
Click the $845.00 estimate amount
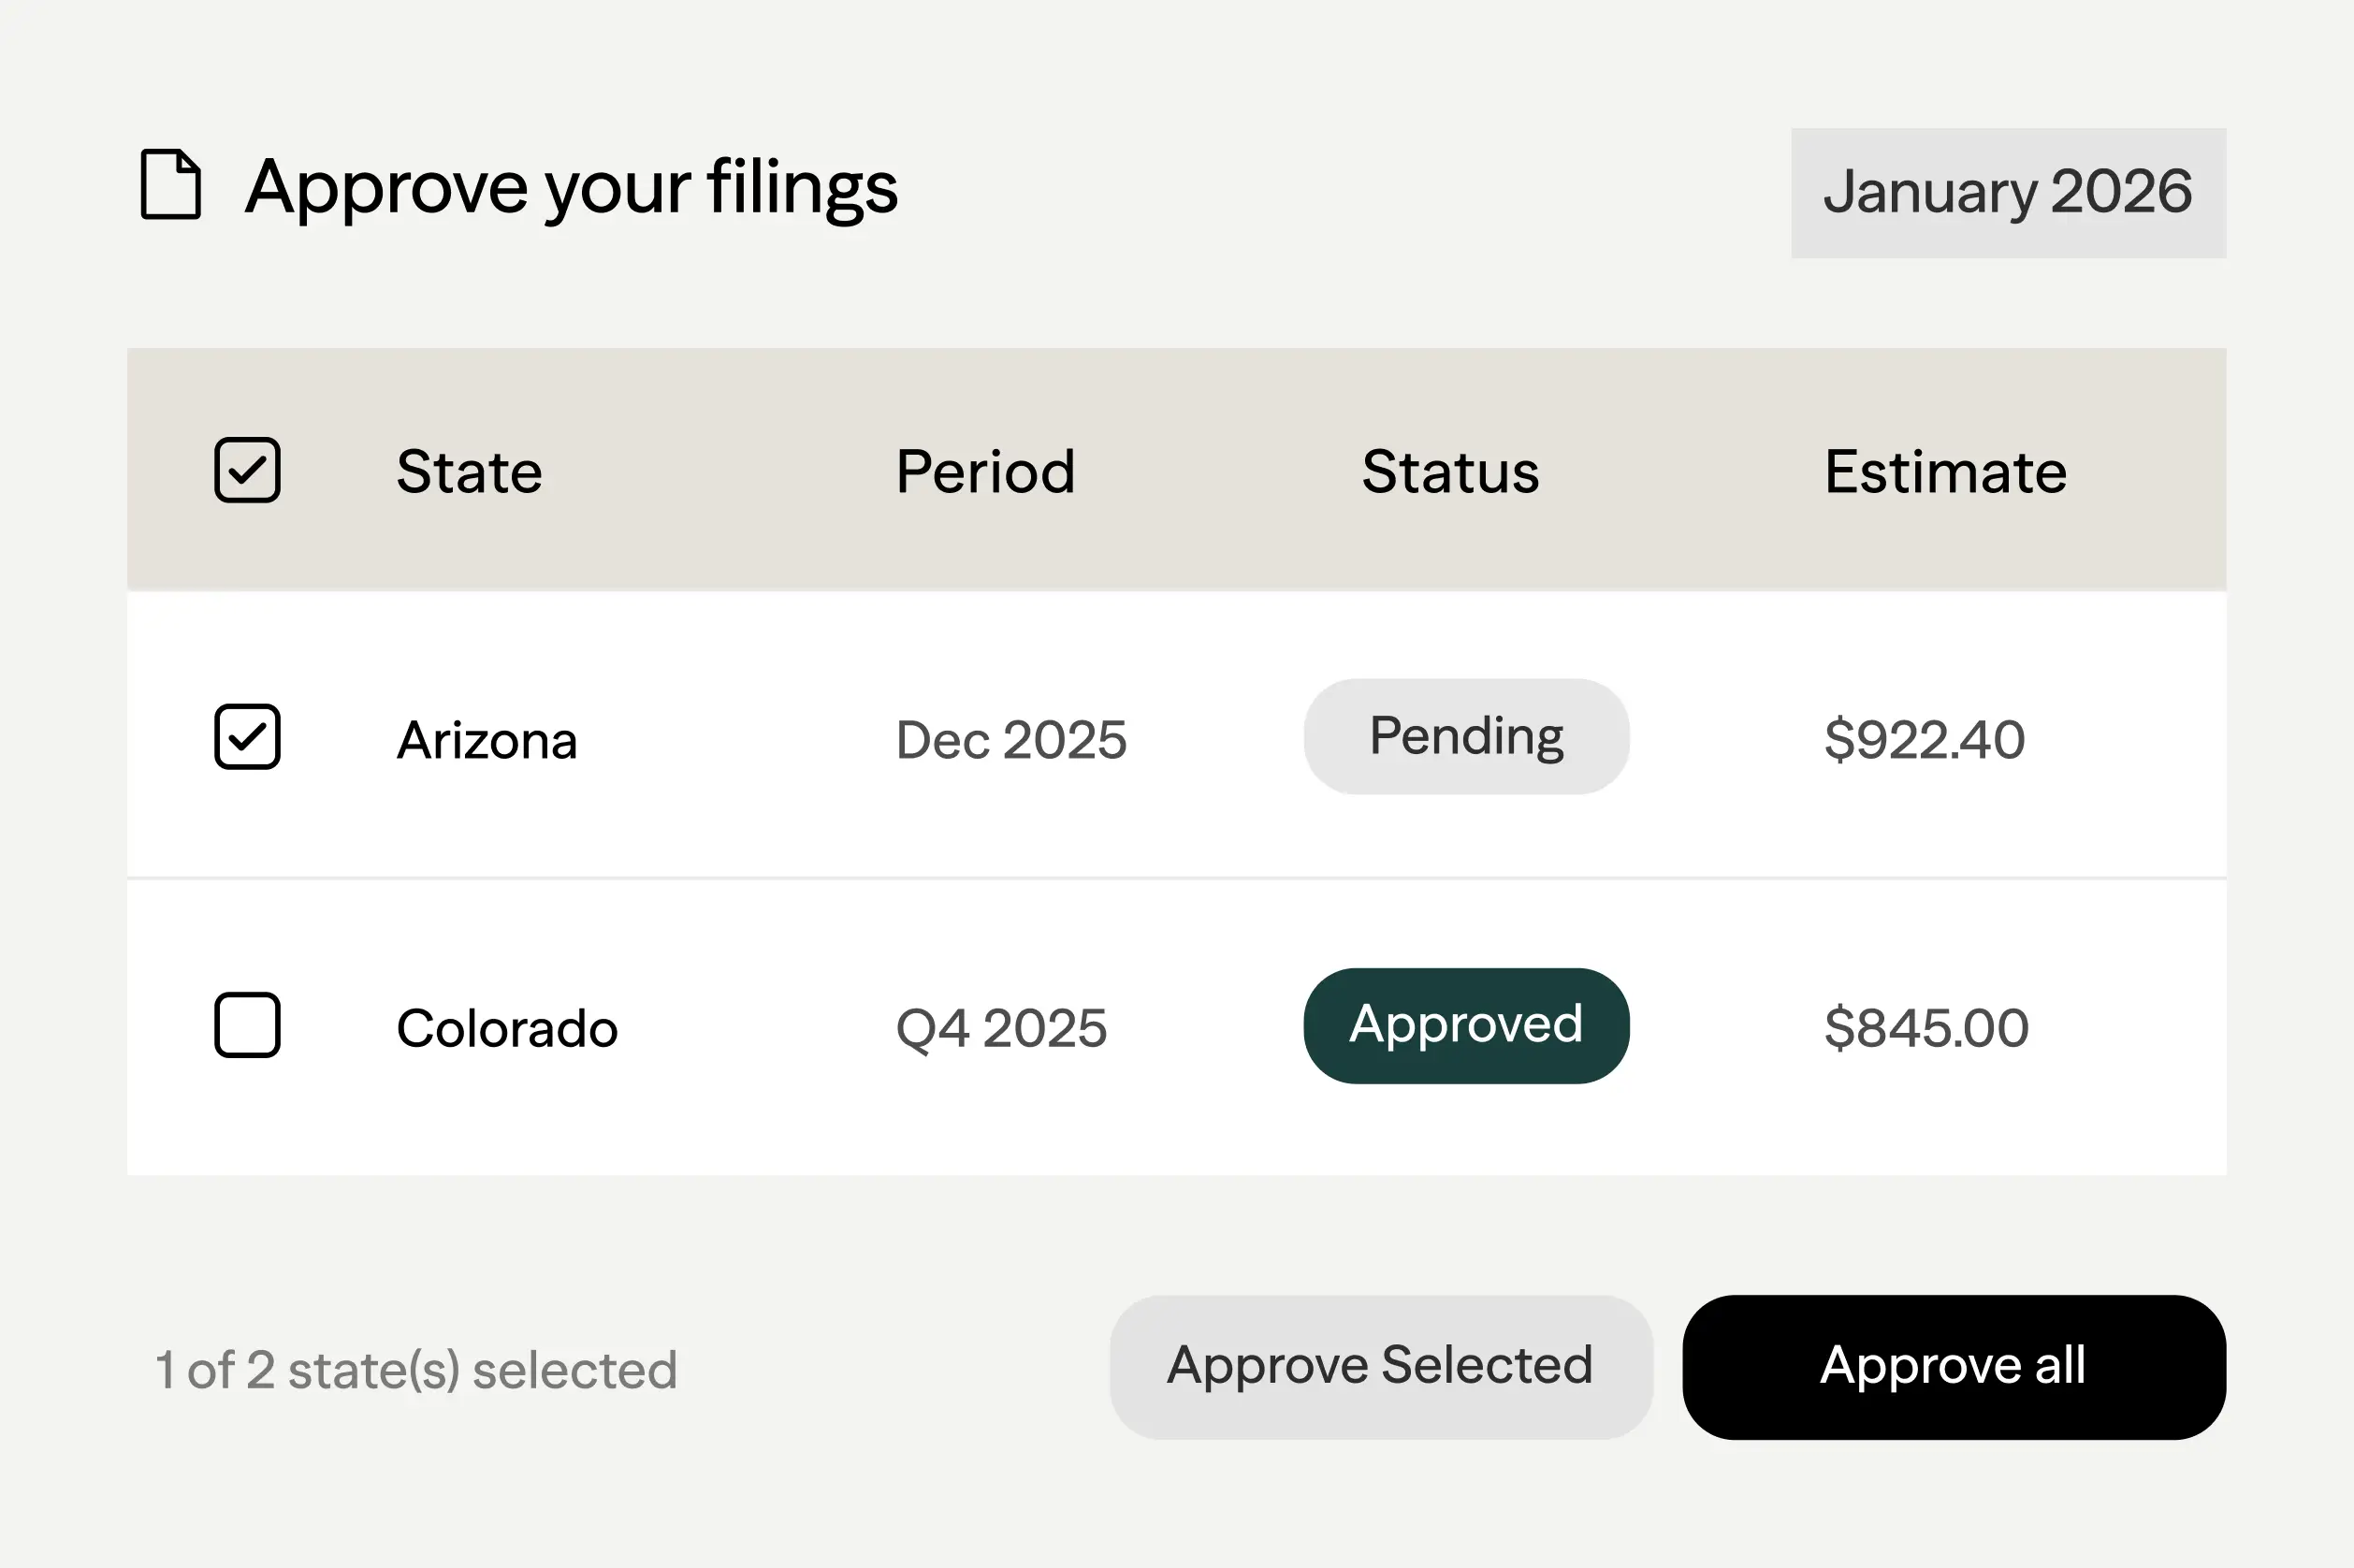tap(1926, 1028)
